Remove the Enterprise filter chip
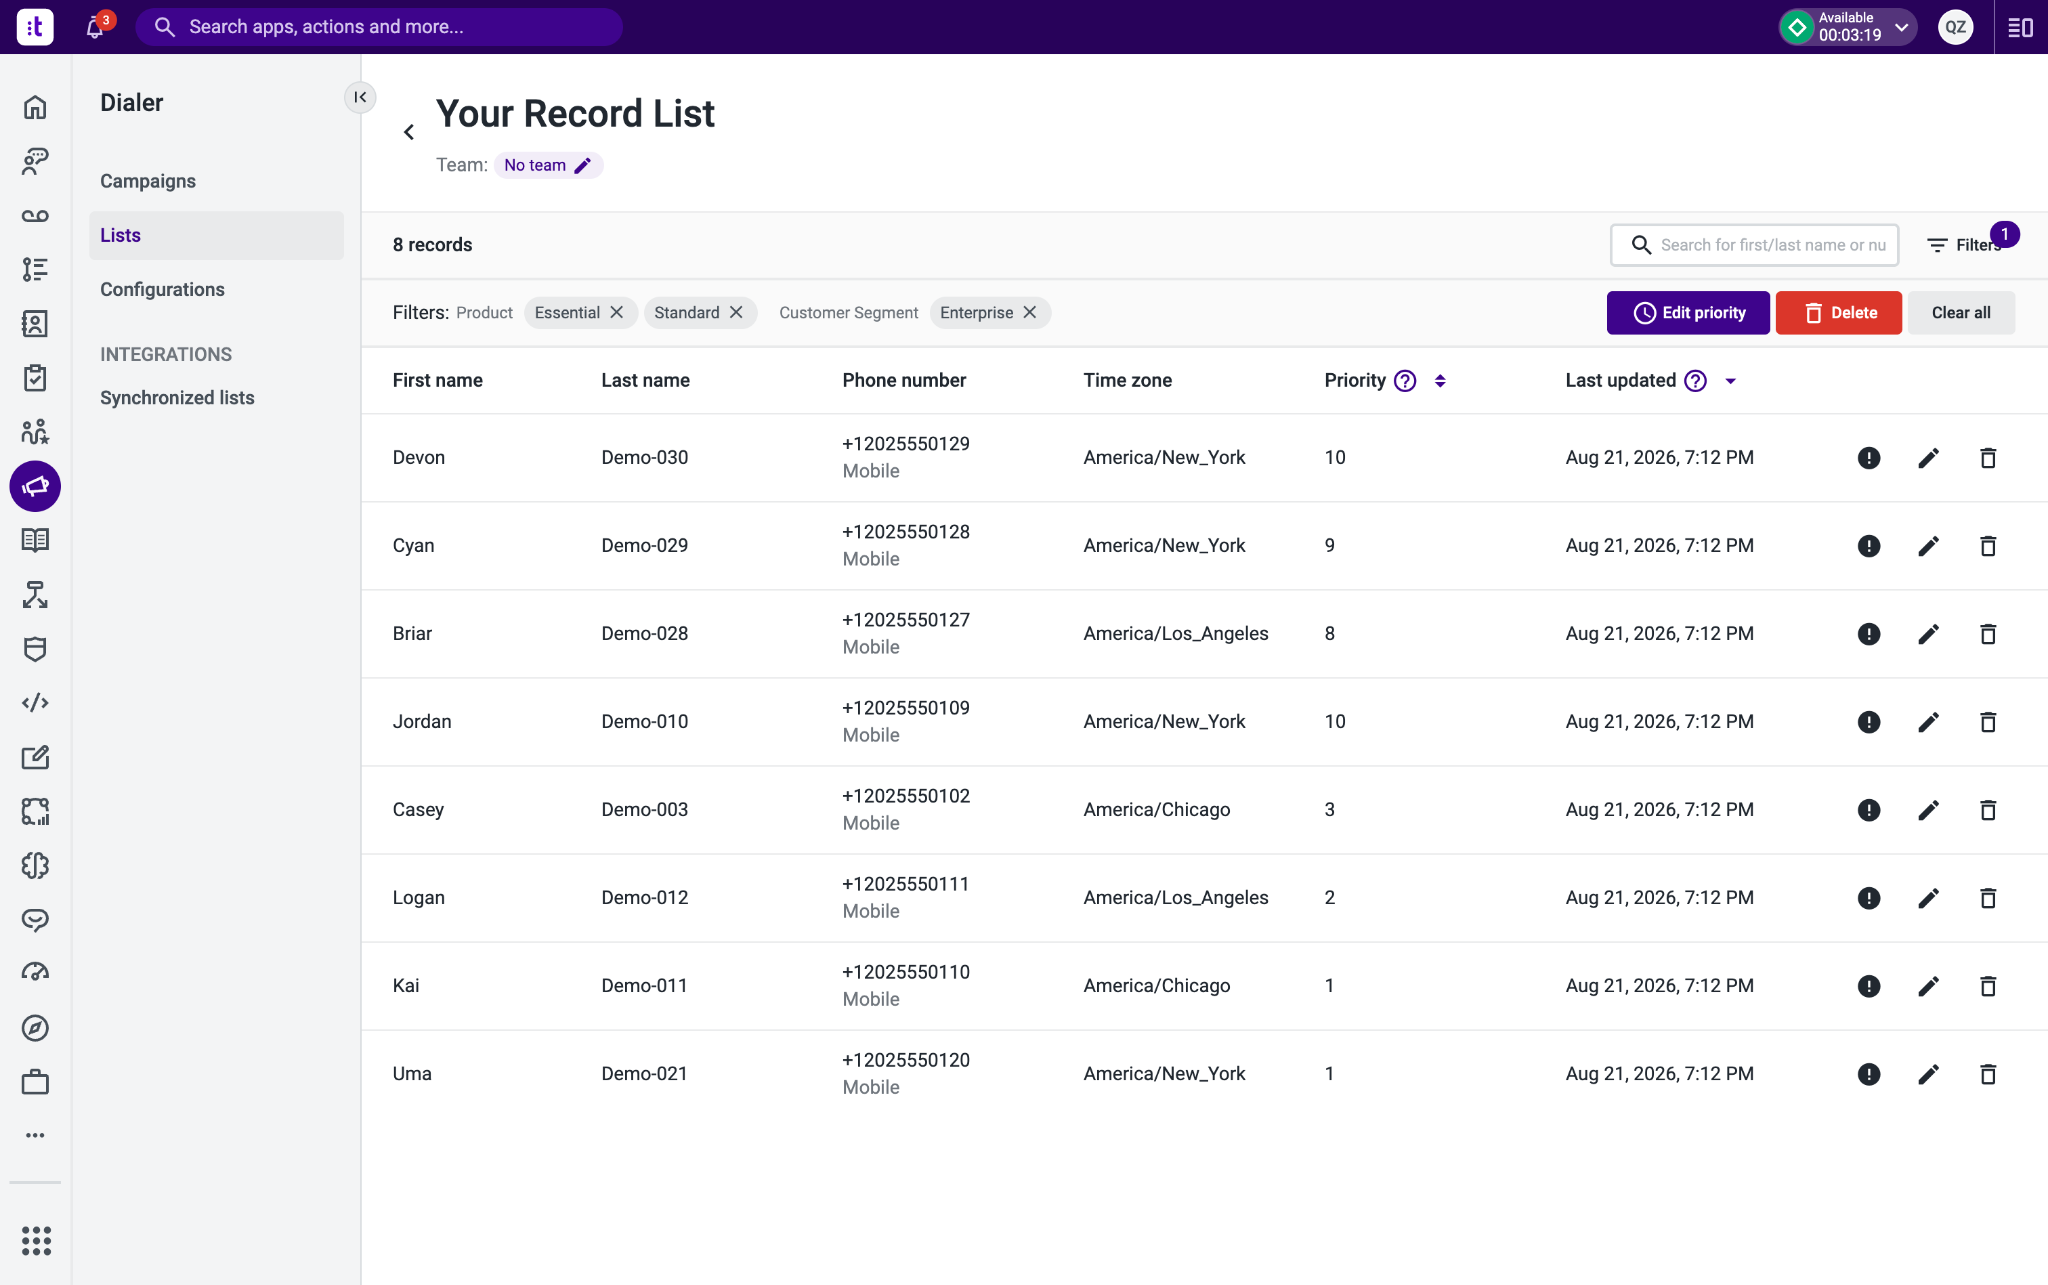This screenshot has height=1285, width=2048. click(1030, 312)
